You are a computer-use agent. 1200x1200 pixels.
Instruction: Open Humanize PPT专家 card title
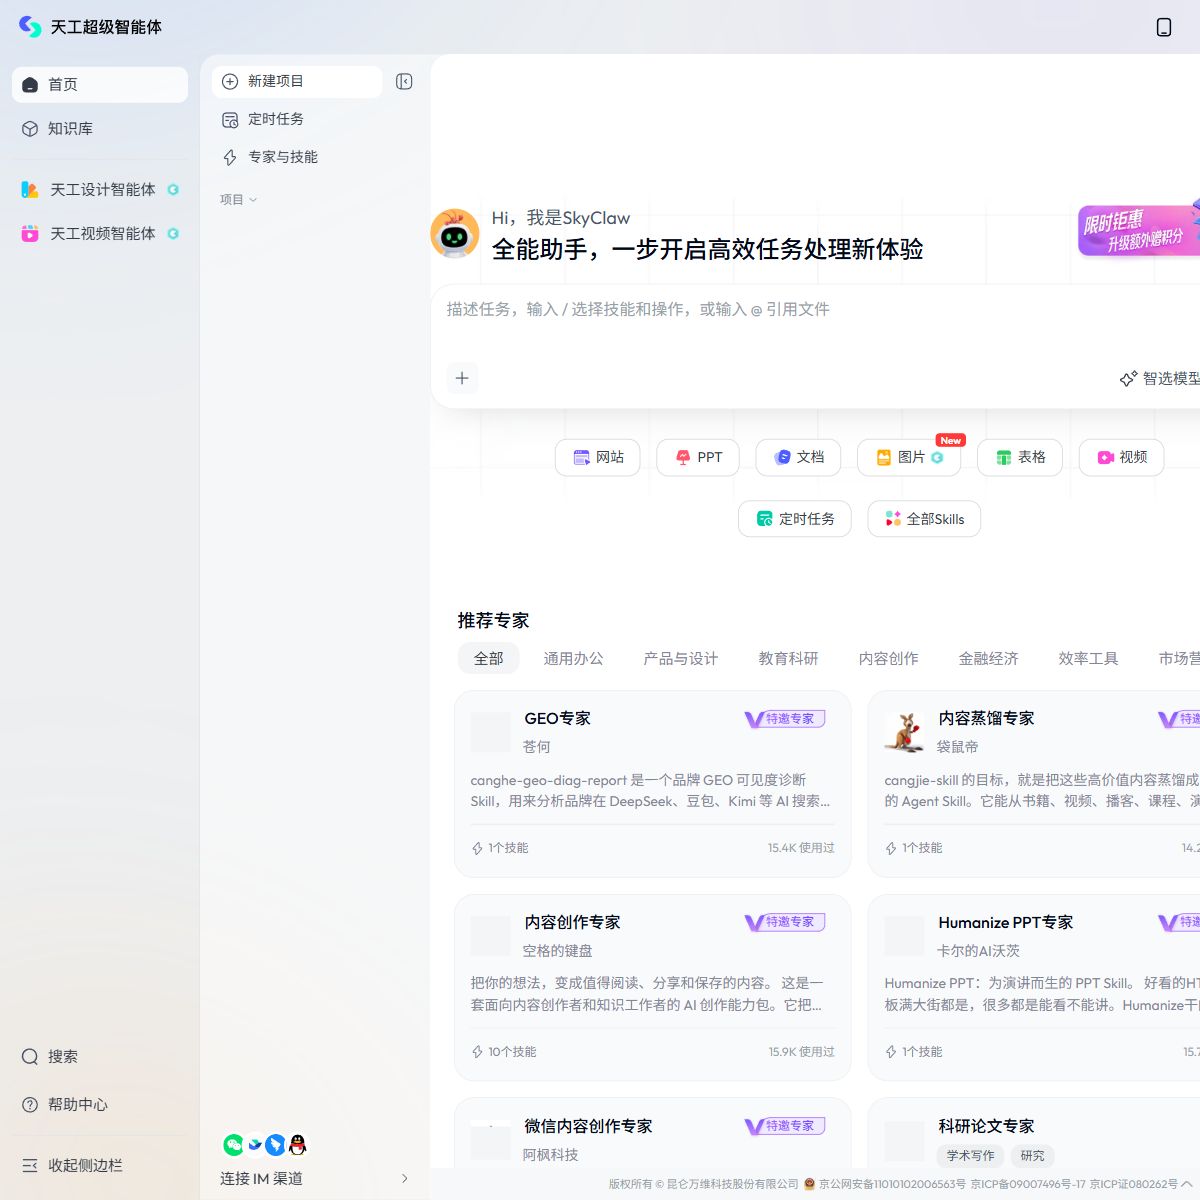pos(1006,923)
